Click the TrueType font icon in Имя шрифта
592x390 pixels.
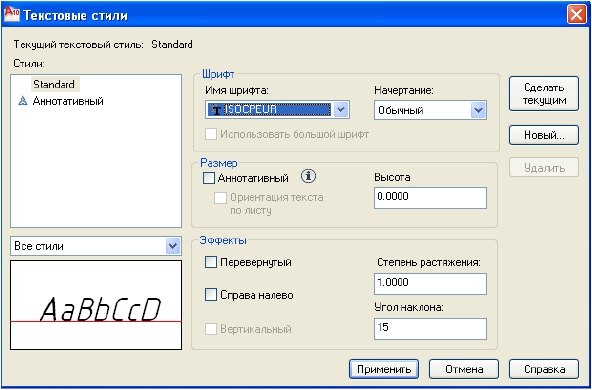coord(216,109)
